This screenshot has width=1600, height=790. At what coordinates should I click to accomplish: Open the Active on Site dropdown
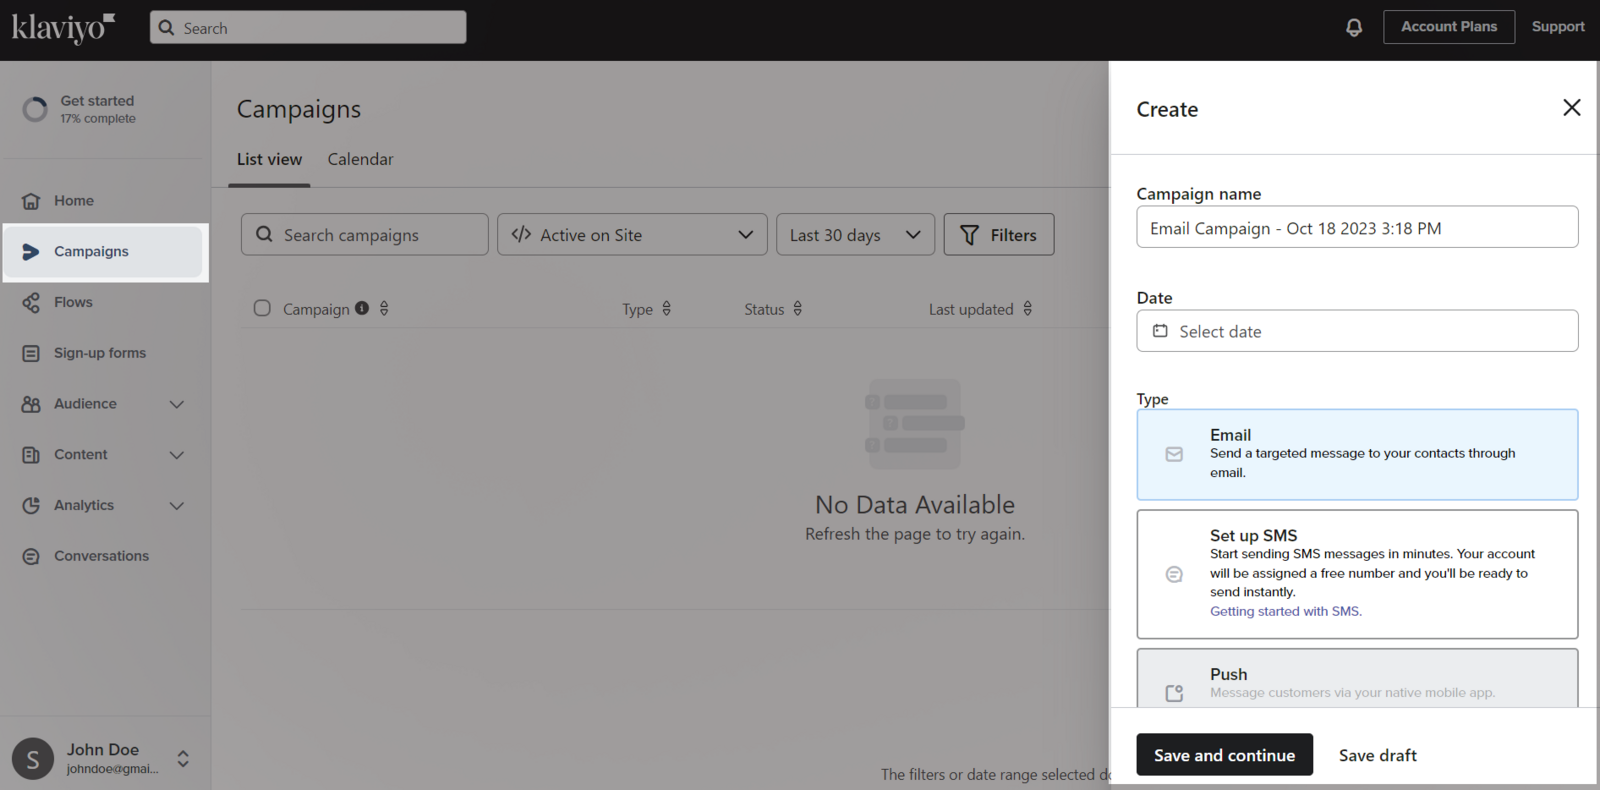pyautogui.click(x=632, y=235)
